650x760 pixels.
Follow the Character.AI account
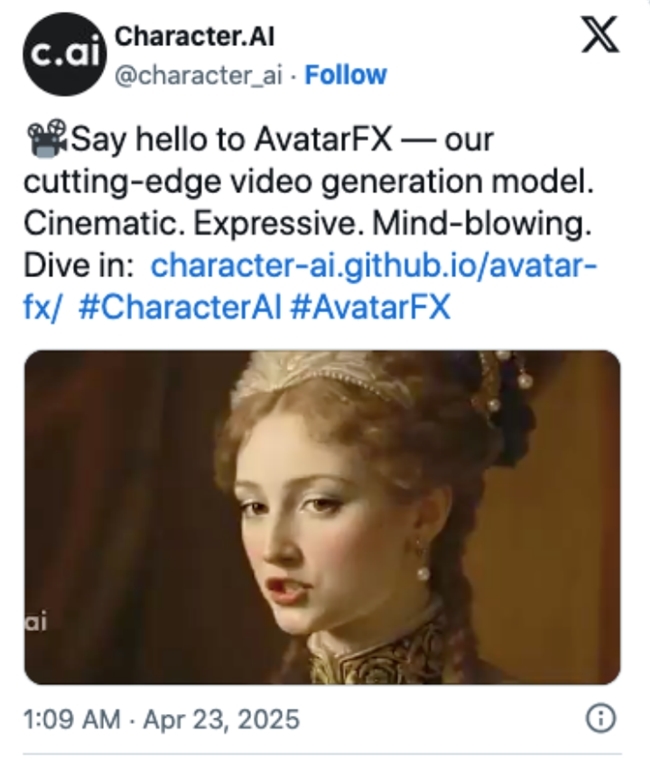coord(346,75)
